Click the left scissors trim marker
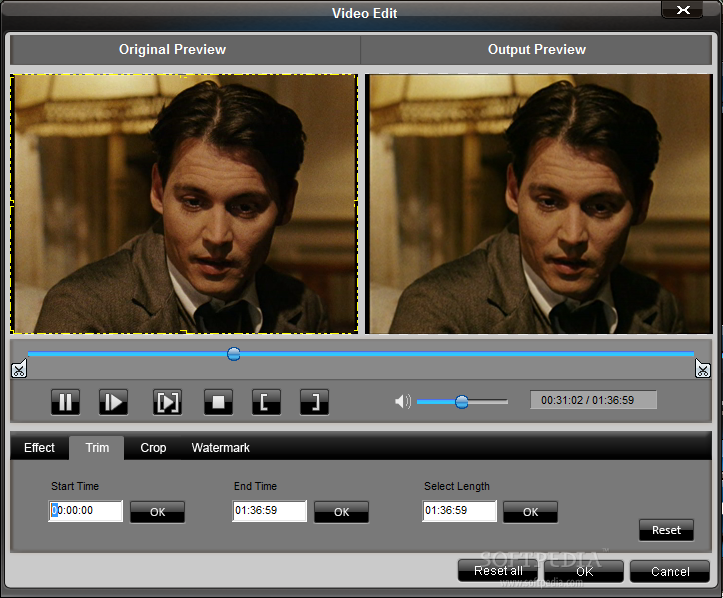723x598 pixels. [19, 369]
